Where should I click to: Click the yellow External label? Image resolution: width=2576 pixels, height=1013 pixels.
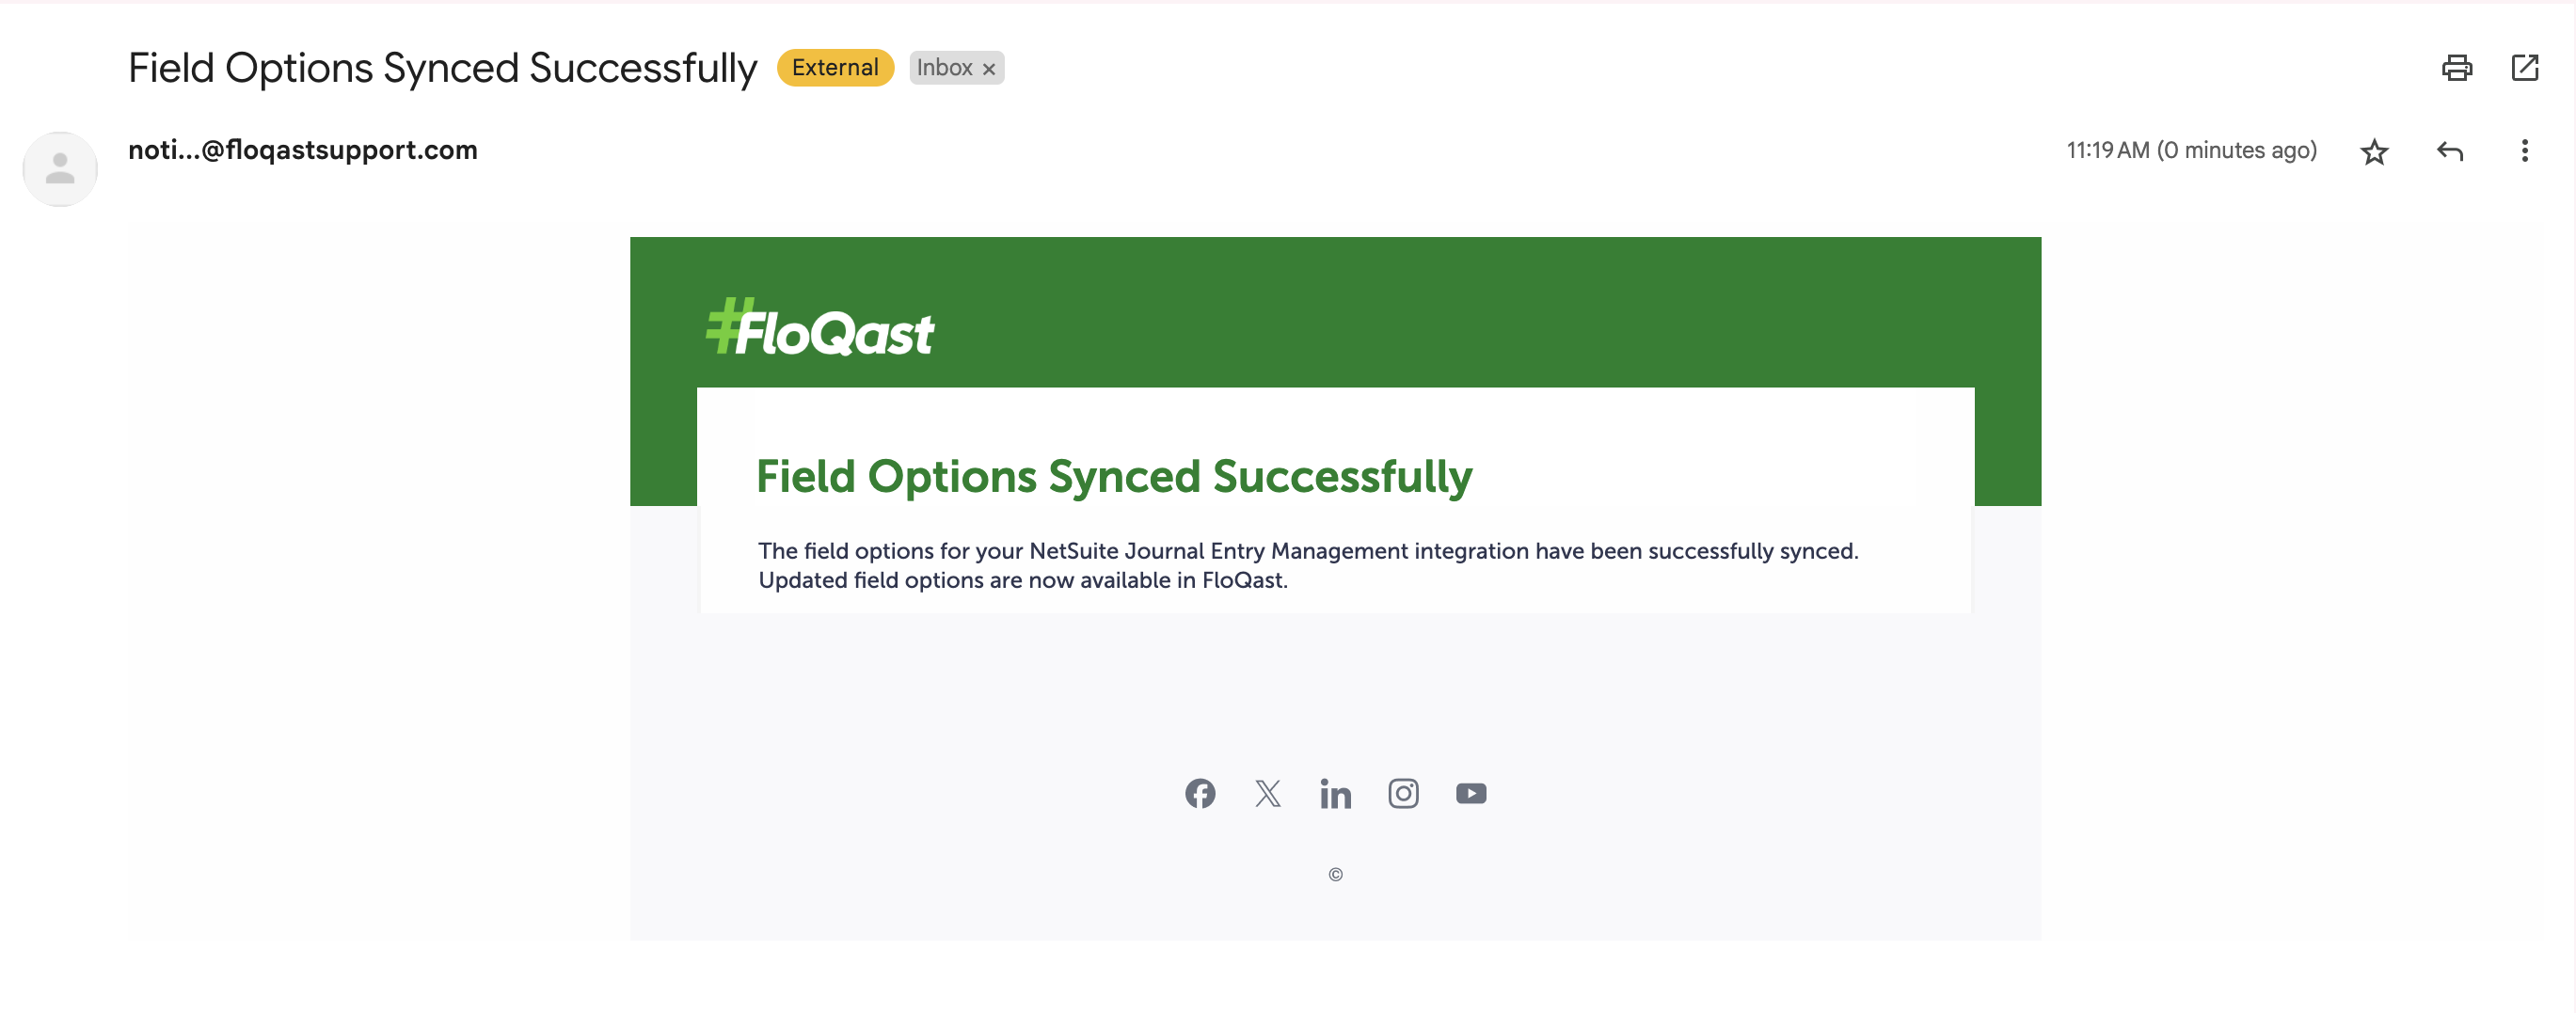(834, 68)
